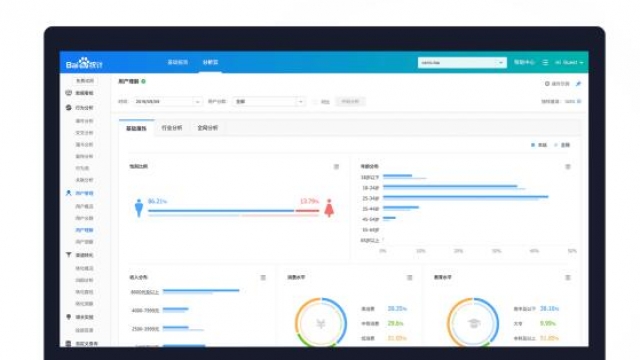Viewport: 640px width, 360px height.
Task: Click the green status dot beside page title
Action: (143, 81)
